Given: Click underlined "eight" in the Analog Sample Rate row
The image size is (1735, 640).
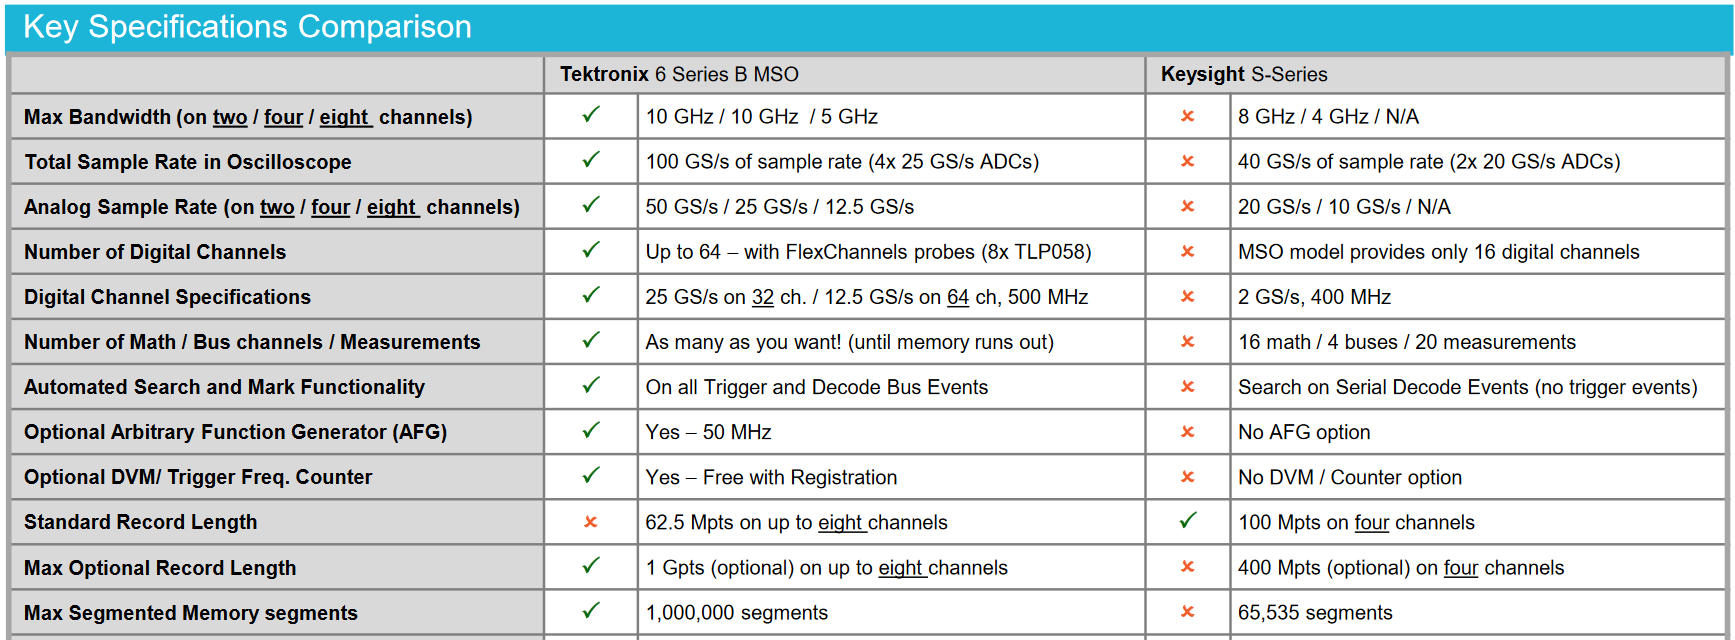Looking at the screenshot, I should (391, 208).
